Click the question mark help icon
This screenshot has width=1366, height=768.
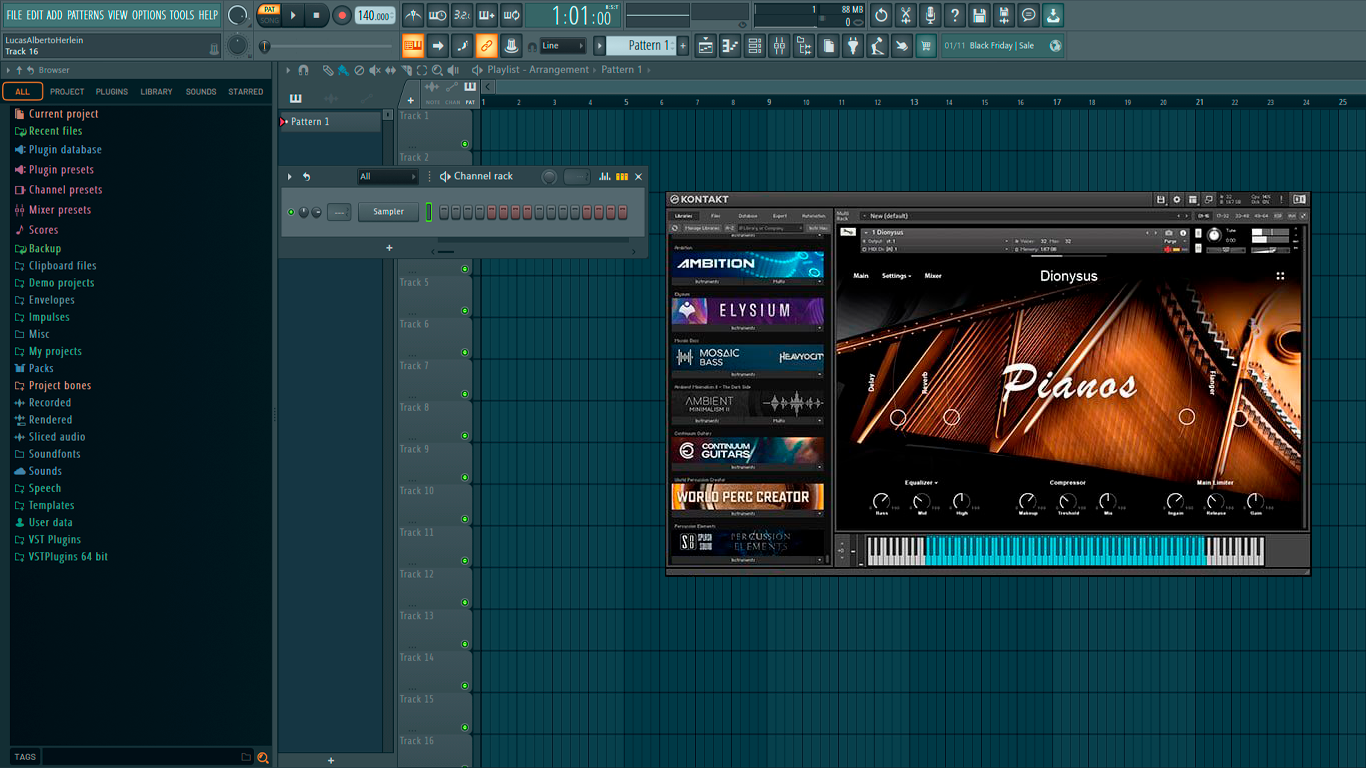[x=955, y=15]
